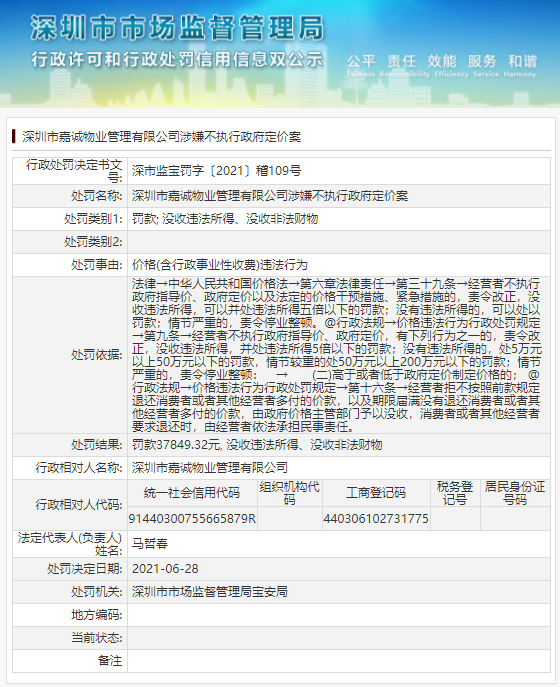Click legal representative name 马哲春
Screen dimensions: 560x687
[150, 544]
